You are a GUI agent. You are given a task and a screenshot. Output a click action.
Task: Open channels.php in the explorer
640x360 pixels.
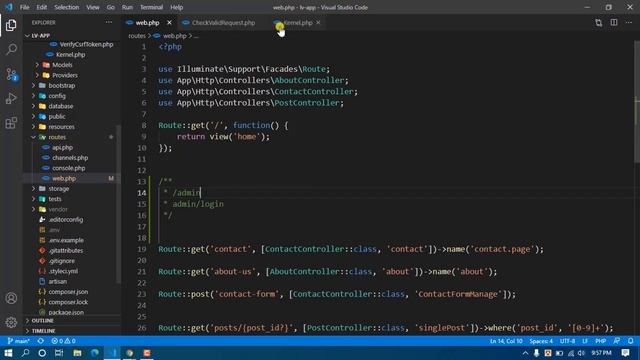[x=70, y=158]
